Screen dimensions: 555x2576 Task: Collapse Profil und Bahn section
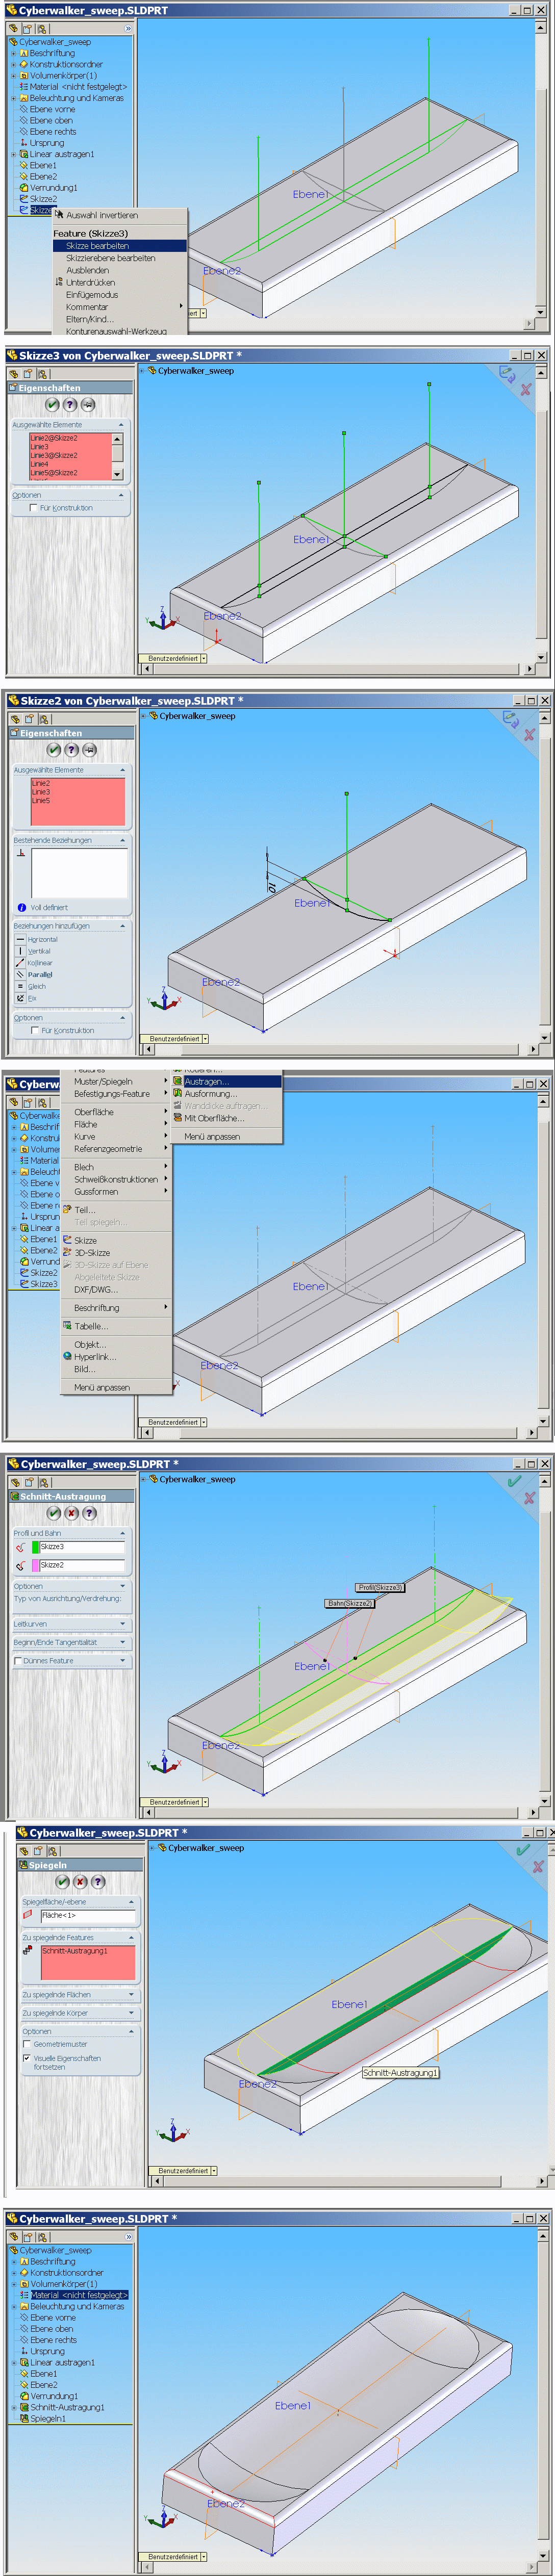coord(123,1533)
